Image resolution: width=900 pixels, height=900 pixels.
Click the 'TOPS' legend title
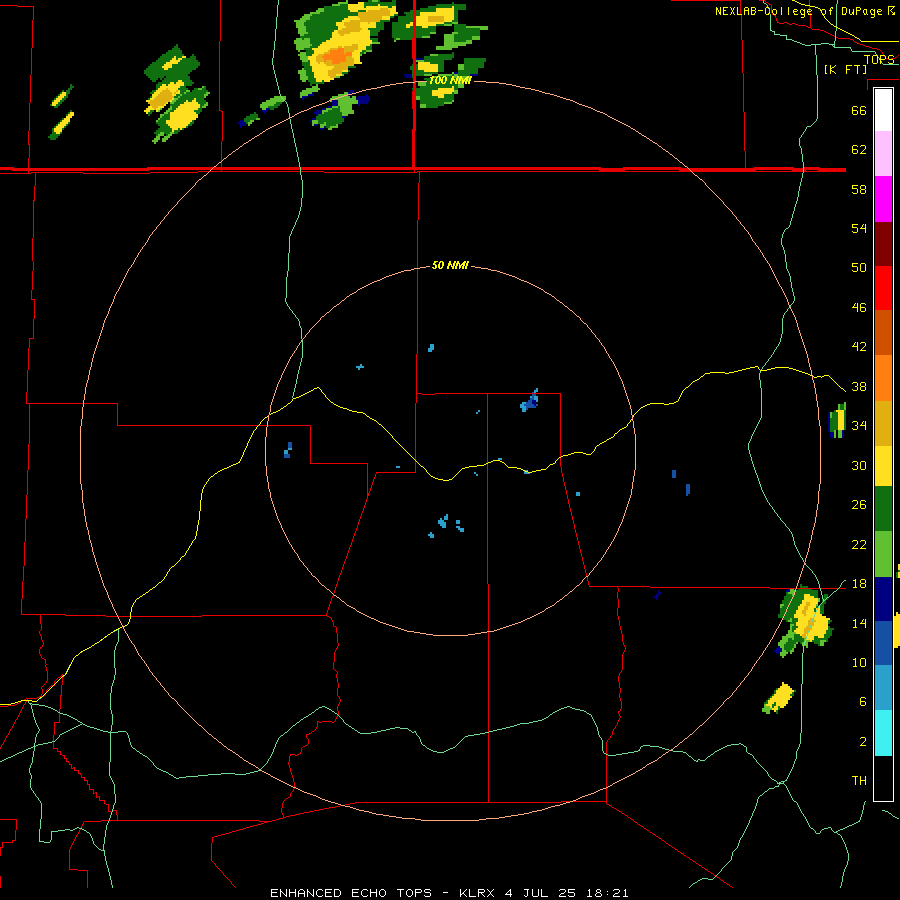879,59
